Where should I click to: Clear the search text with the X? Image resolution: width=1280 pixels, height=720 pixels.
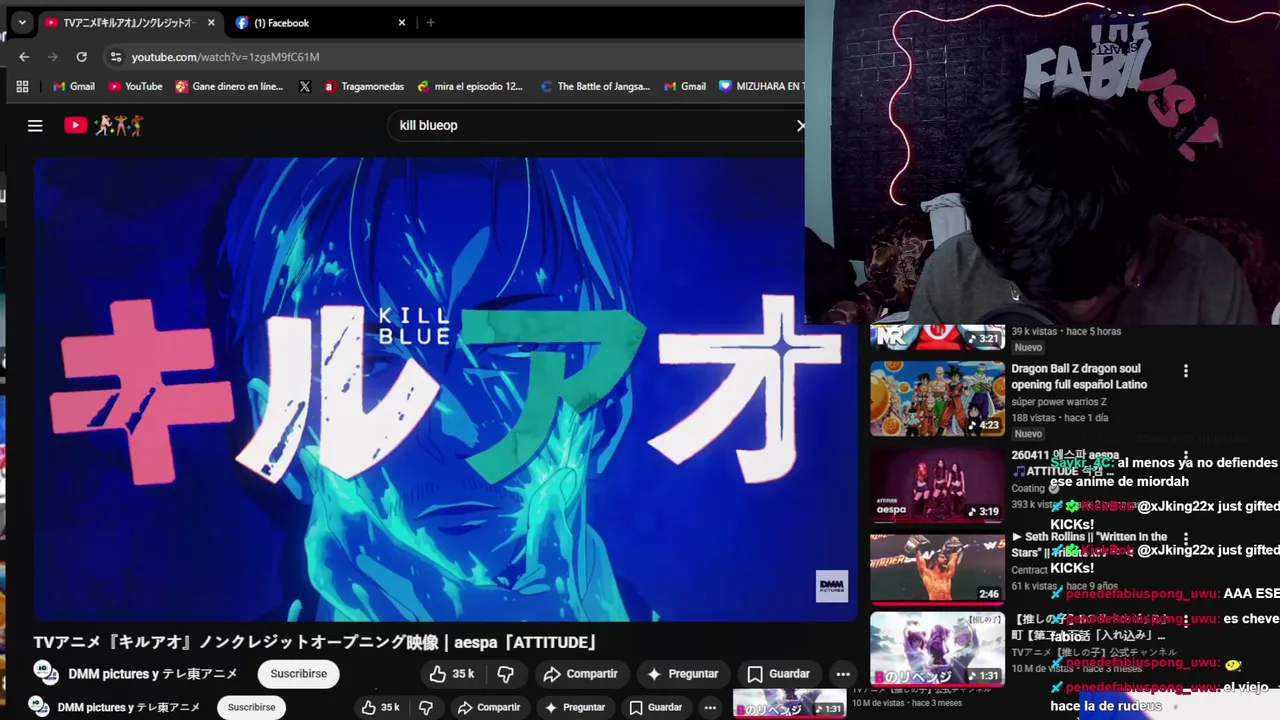click(800, 125)
